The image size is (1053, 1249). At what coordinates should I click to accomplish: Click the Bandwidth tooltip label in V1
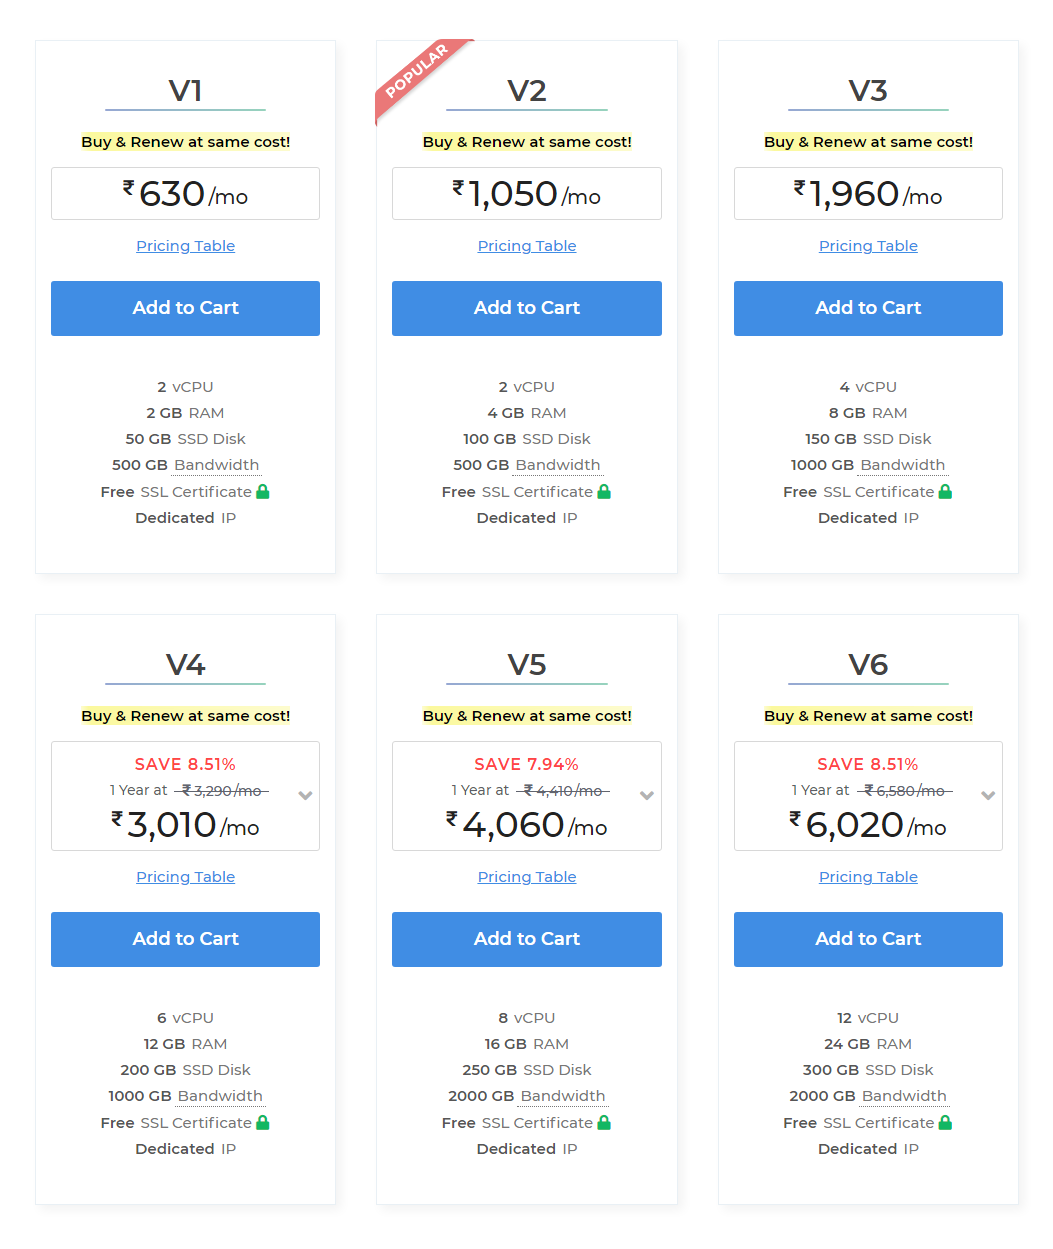(217, 465)
